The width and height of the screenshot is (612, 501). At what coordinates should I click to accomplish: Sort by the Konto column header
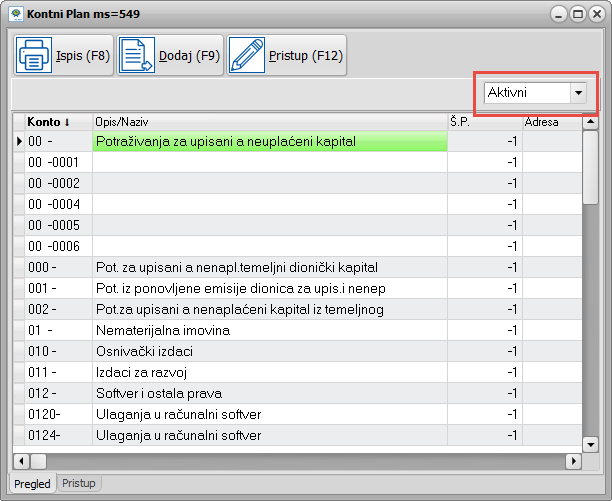(x=50, y=122)
